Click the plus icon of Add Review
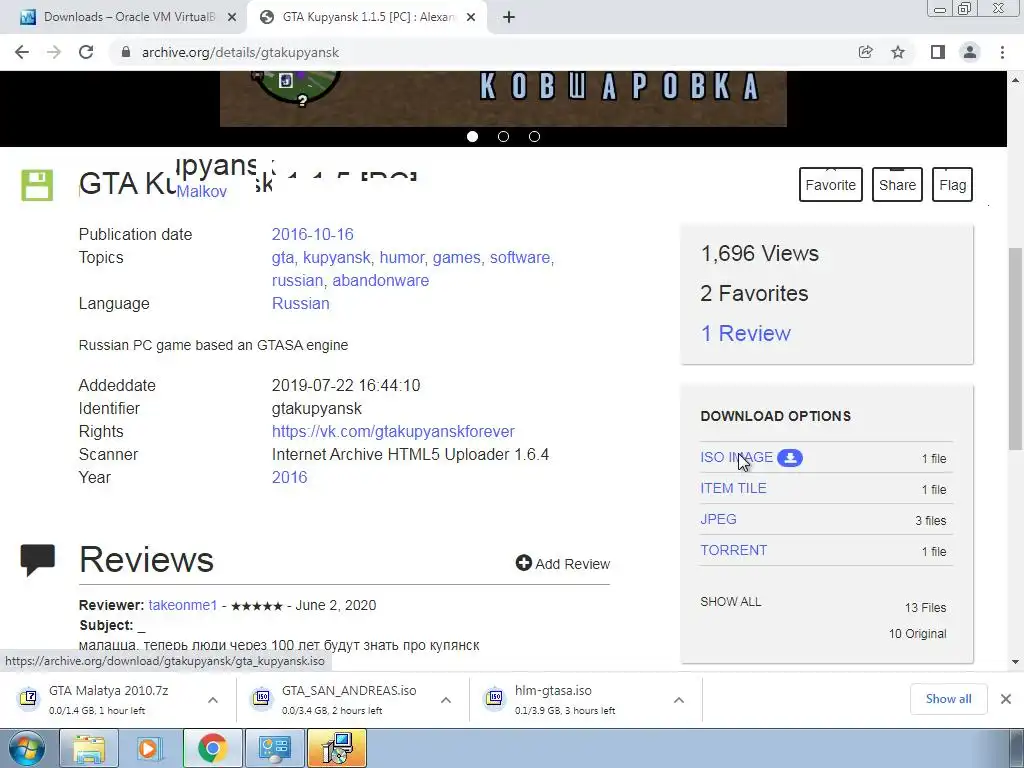This screenshot has height=768, width=1024. point(523,563)
